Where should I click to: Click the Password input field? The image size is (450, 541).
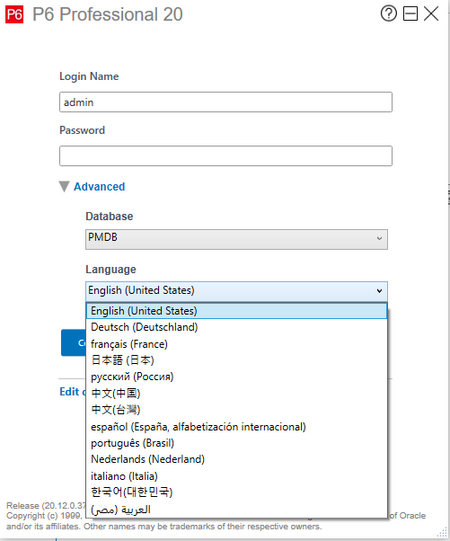(x=226, y=156)
